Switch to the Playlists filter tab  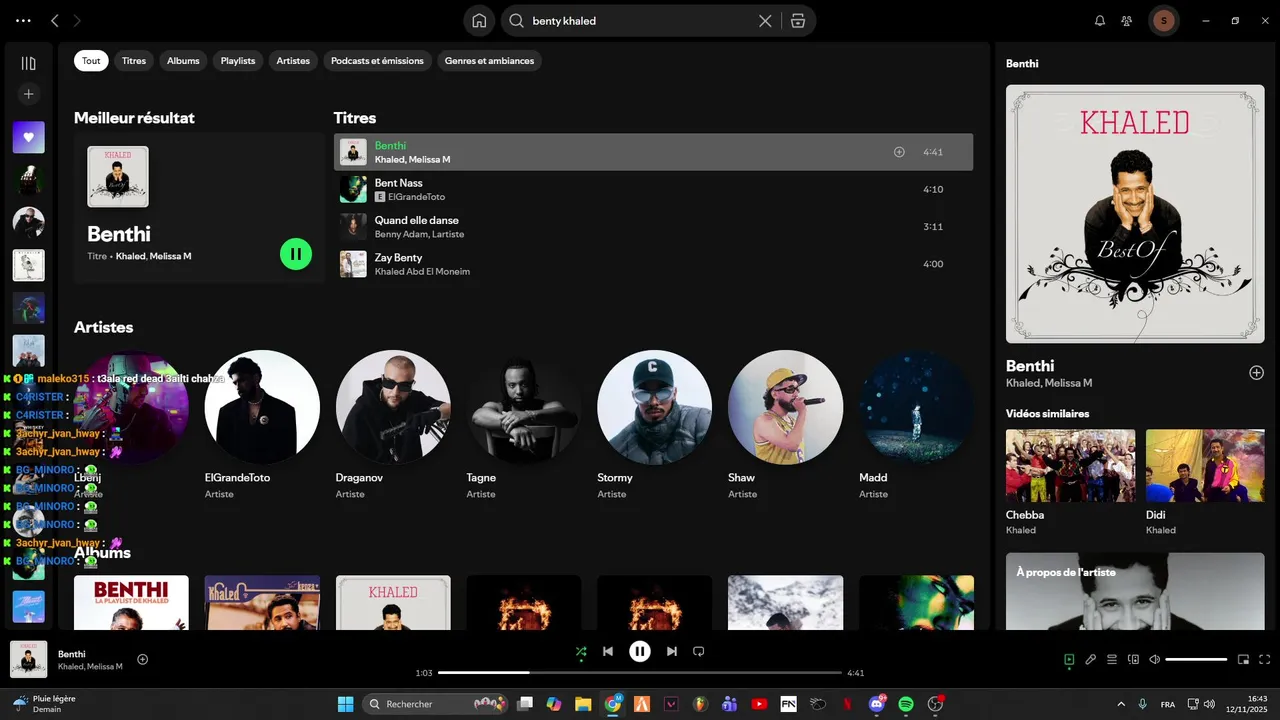tap(238, 61)
